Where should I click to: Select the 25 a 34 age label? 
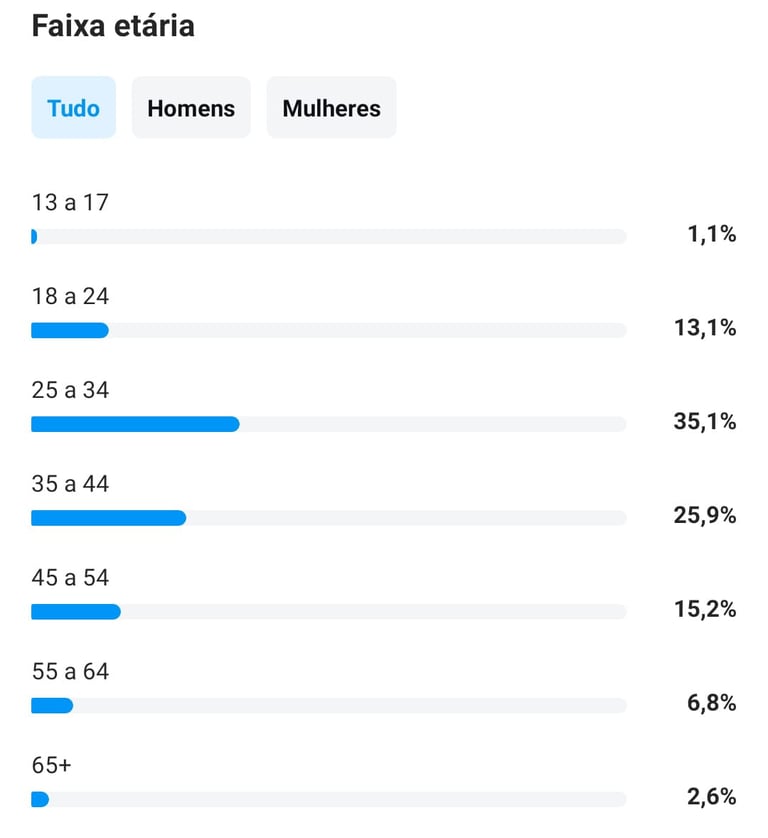click(70, 390)
